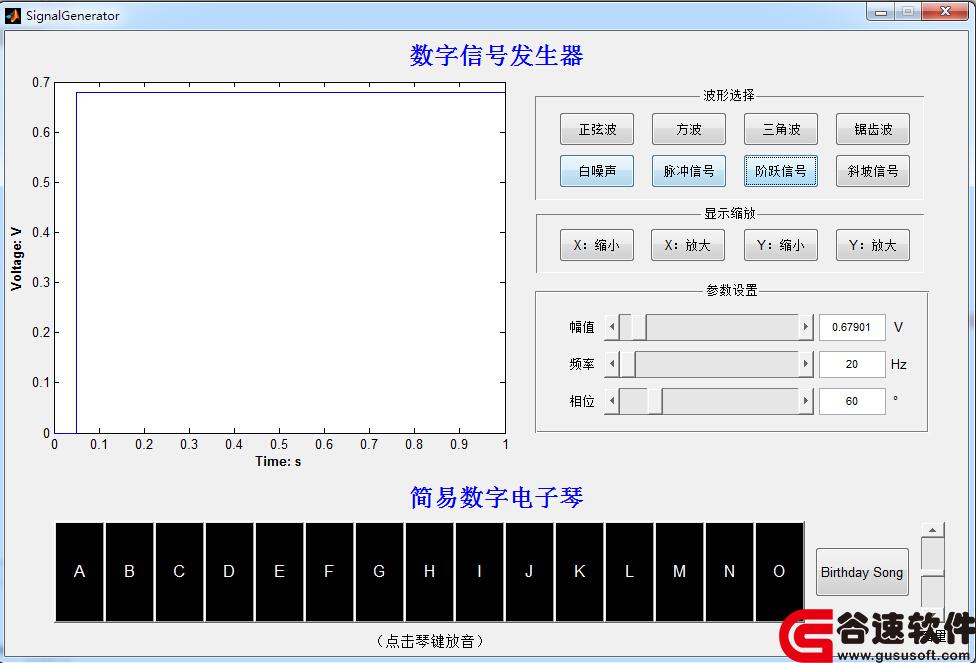Play piano key C
Screen dimensions: 976x663
179,571
